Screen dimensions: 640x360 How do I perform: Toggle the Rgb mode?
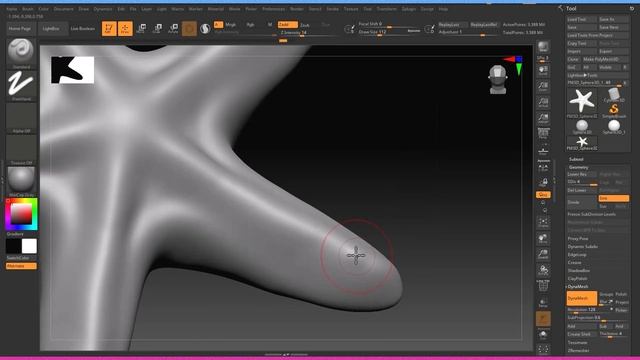250,24
